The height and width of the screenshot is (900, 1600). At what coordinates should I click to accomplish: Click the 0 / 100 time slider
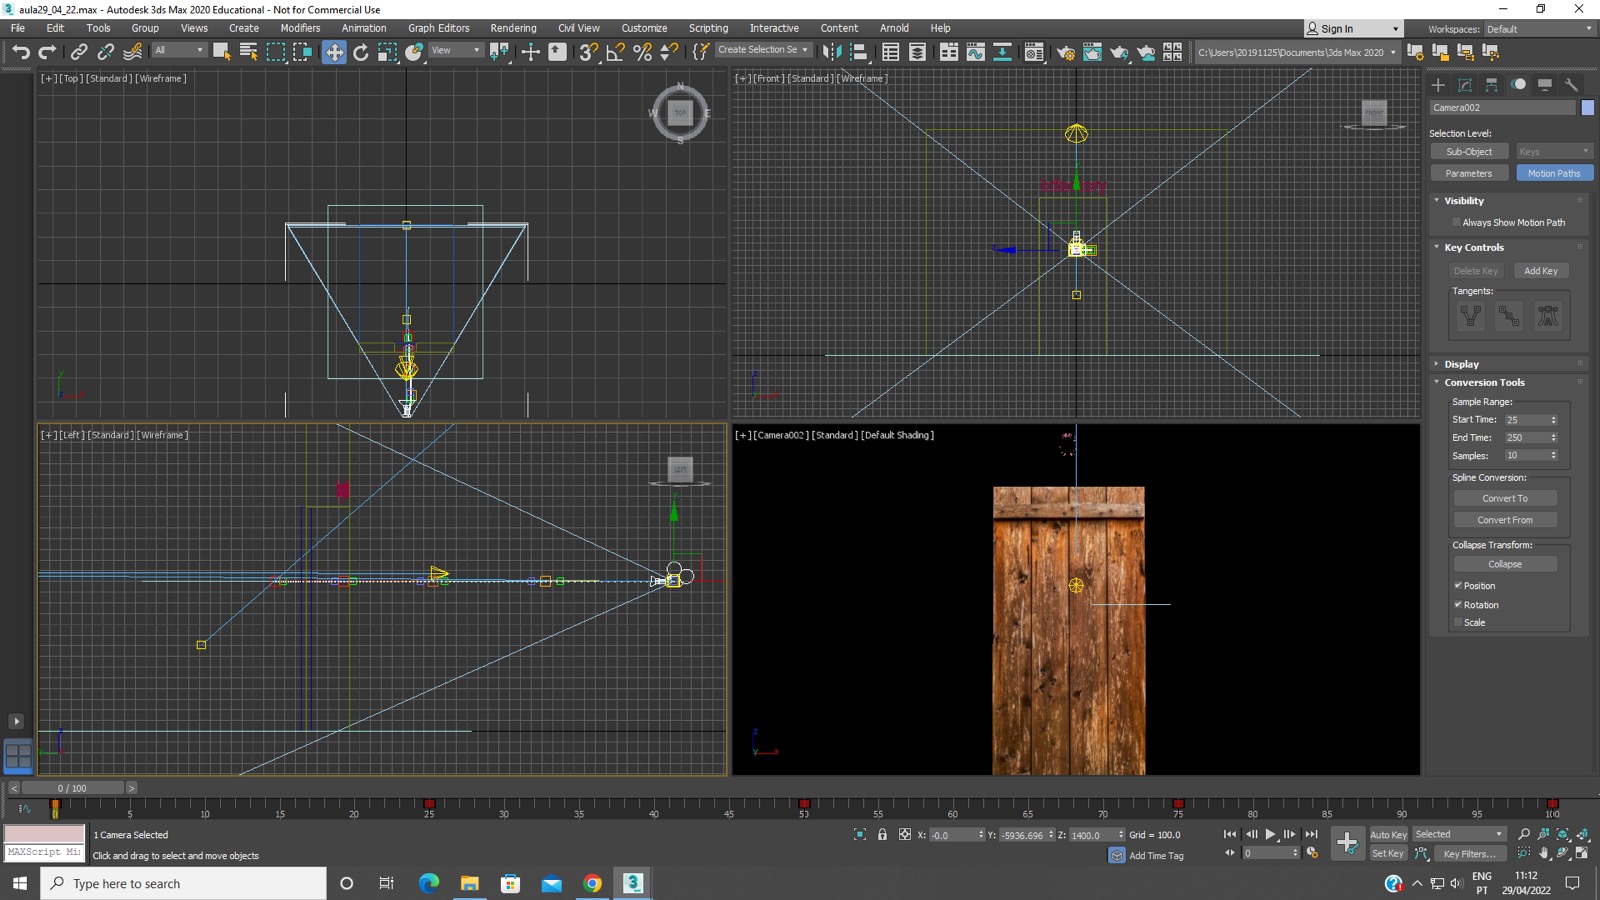point(72,788)
